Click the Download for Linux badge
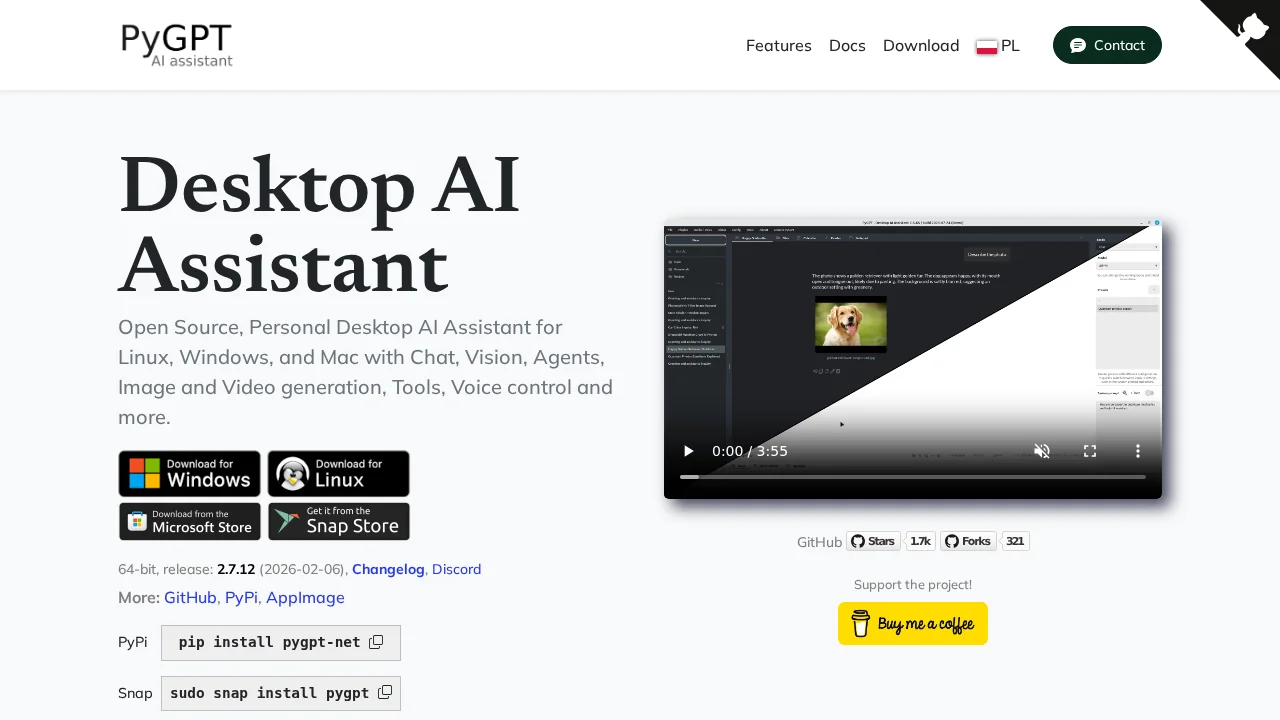This screenshot has height=720, width=1280. (338, 473)
